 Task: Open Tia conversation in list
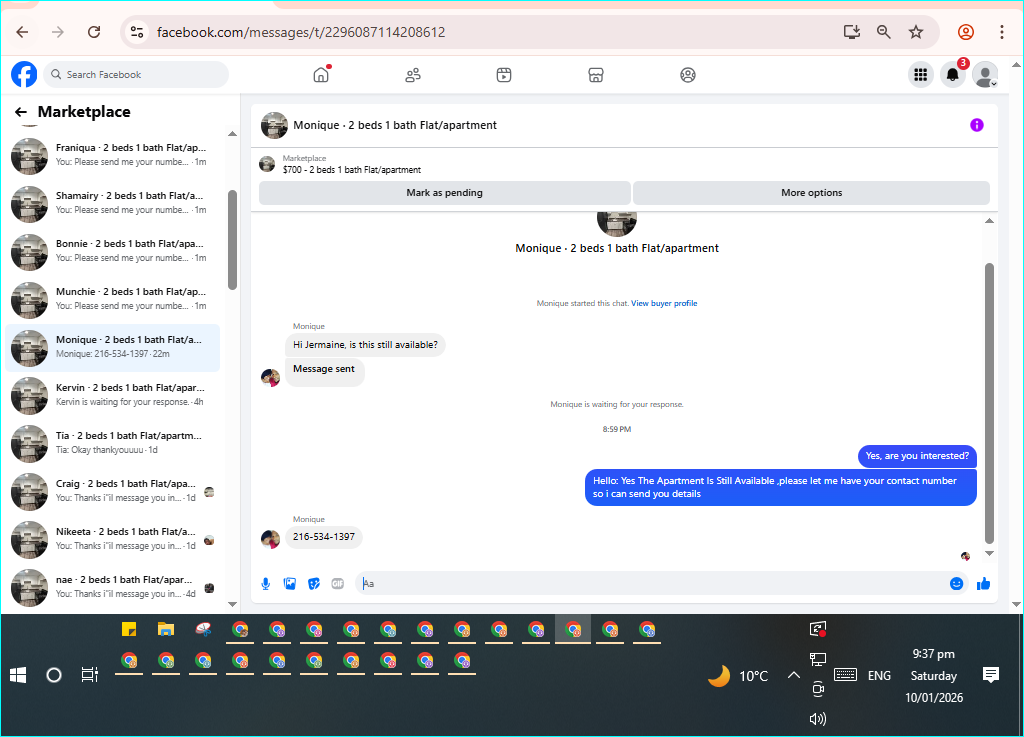[112, 443]
